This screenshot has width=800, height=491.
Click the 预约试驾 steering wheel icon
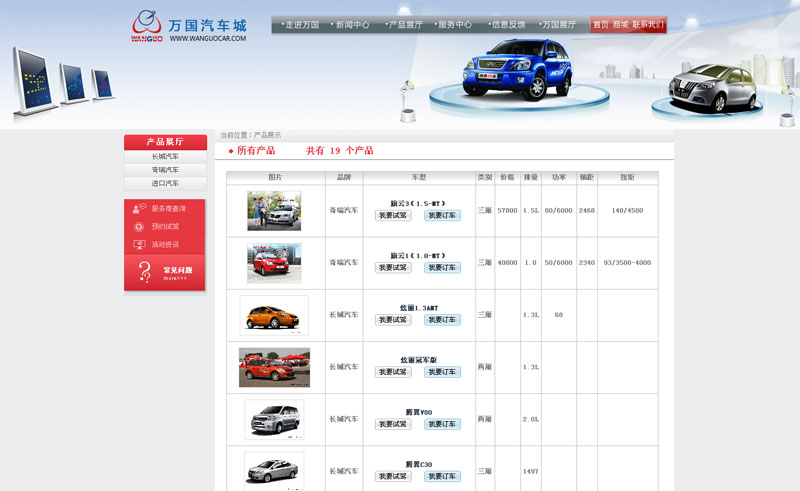coord(139,227)
